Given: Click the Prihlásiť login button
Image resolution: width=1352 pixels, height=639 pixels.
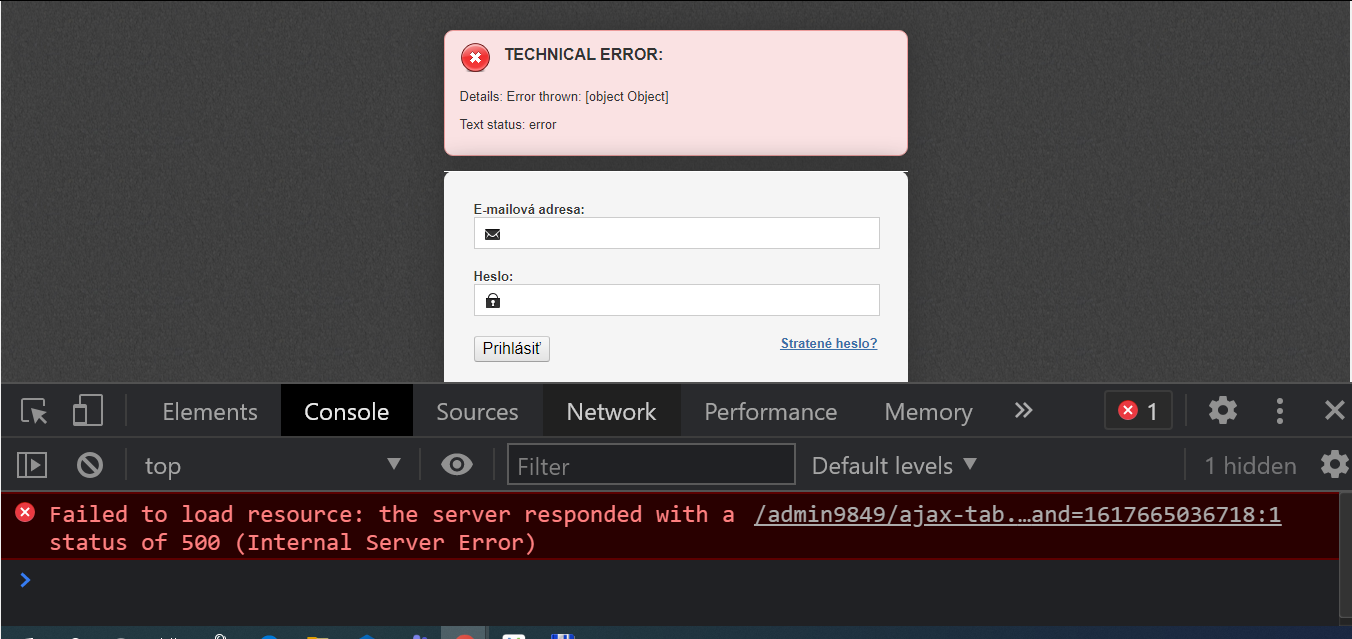Looking at the screenshot, I should [x=512, y=349].
